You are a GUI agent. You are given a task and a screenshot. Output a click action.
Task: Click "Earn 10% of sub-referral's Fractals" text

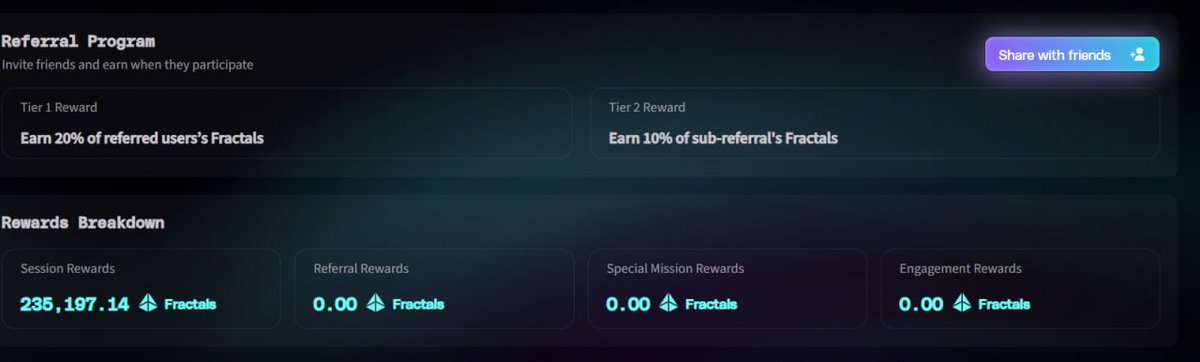(x=723, y=138)
